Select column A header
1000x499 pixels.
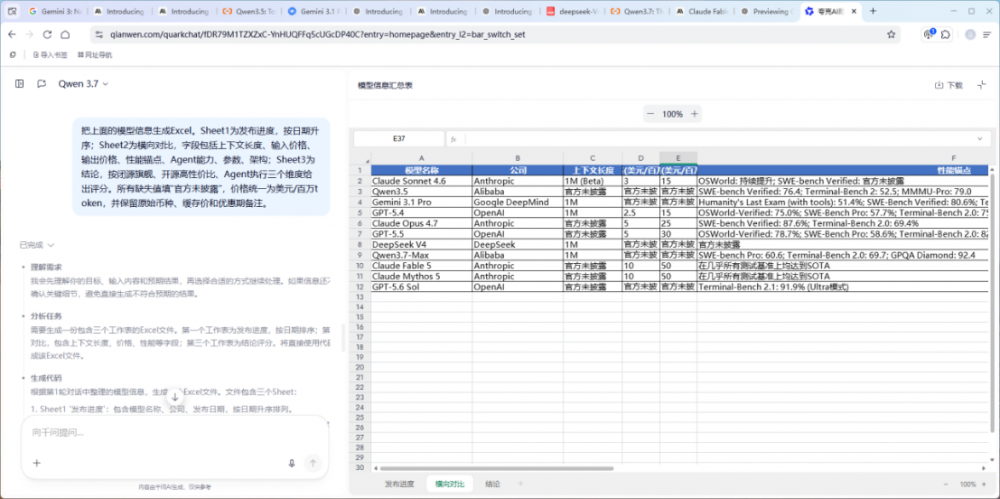(422, 158)
